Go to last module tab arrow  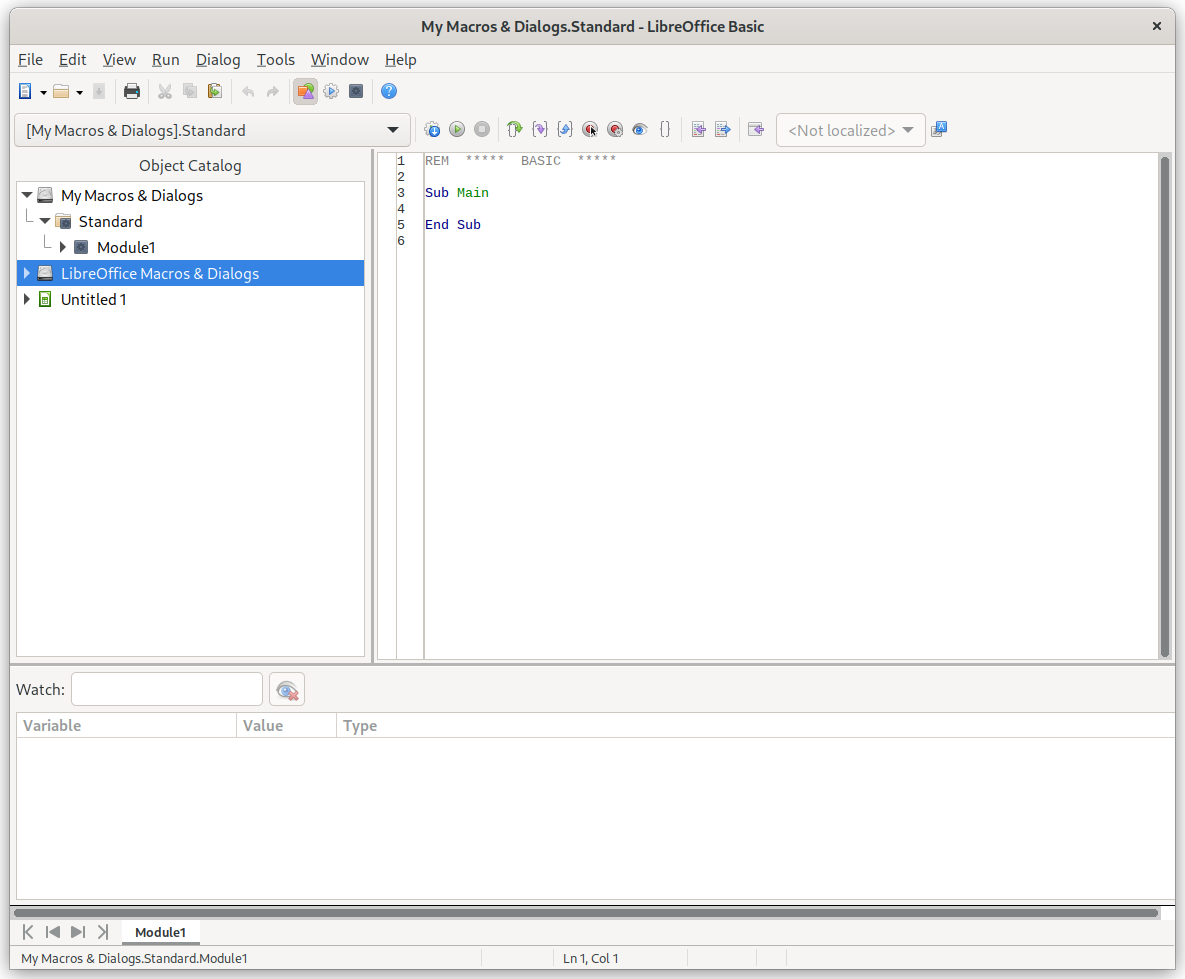pyautogui.click(x=103, y=932)
